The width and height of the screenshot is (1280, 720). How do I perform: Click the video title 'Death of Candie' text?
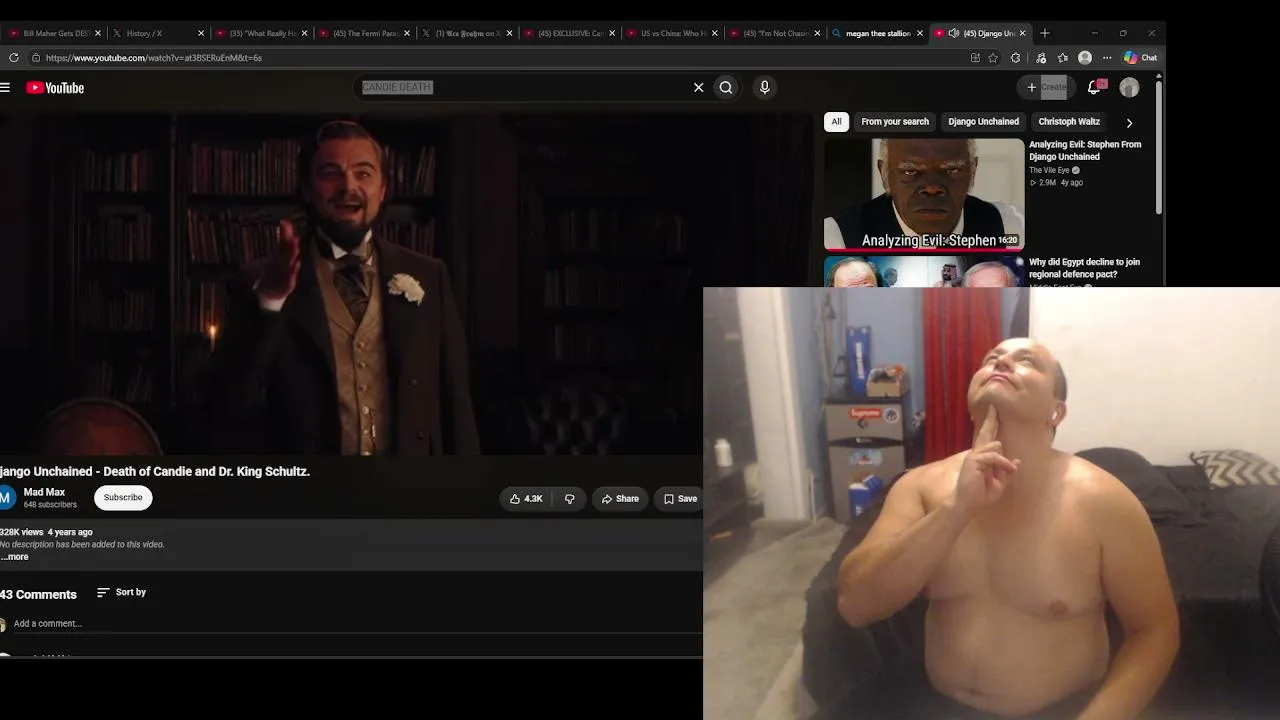[x=155, y=472]
